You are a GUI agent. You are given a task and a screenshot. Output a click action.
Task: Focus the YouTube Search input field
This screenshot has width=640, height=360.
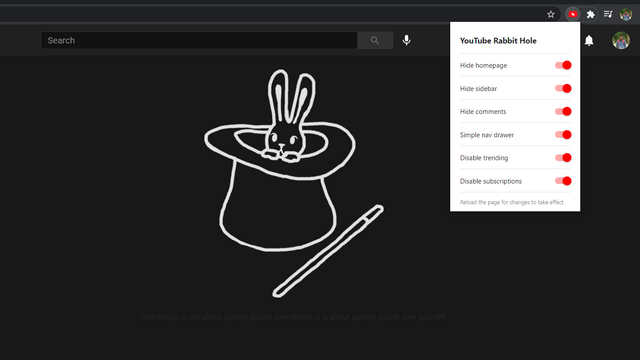(x=199, y=40)
